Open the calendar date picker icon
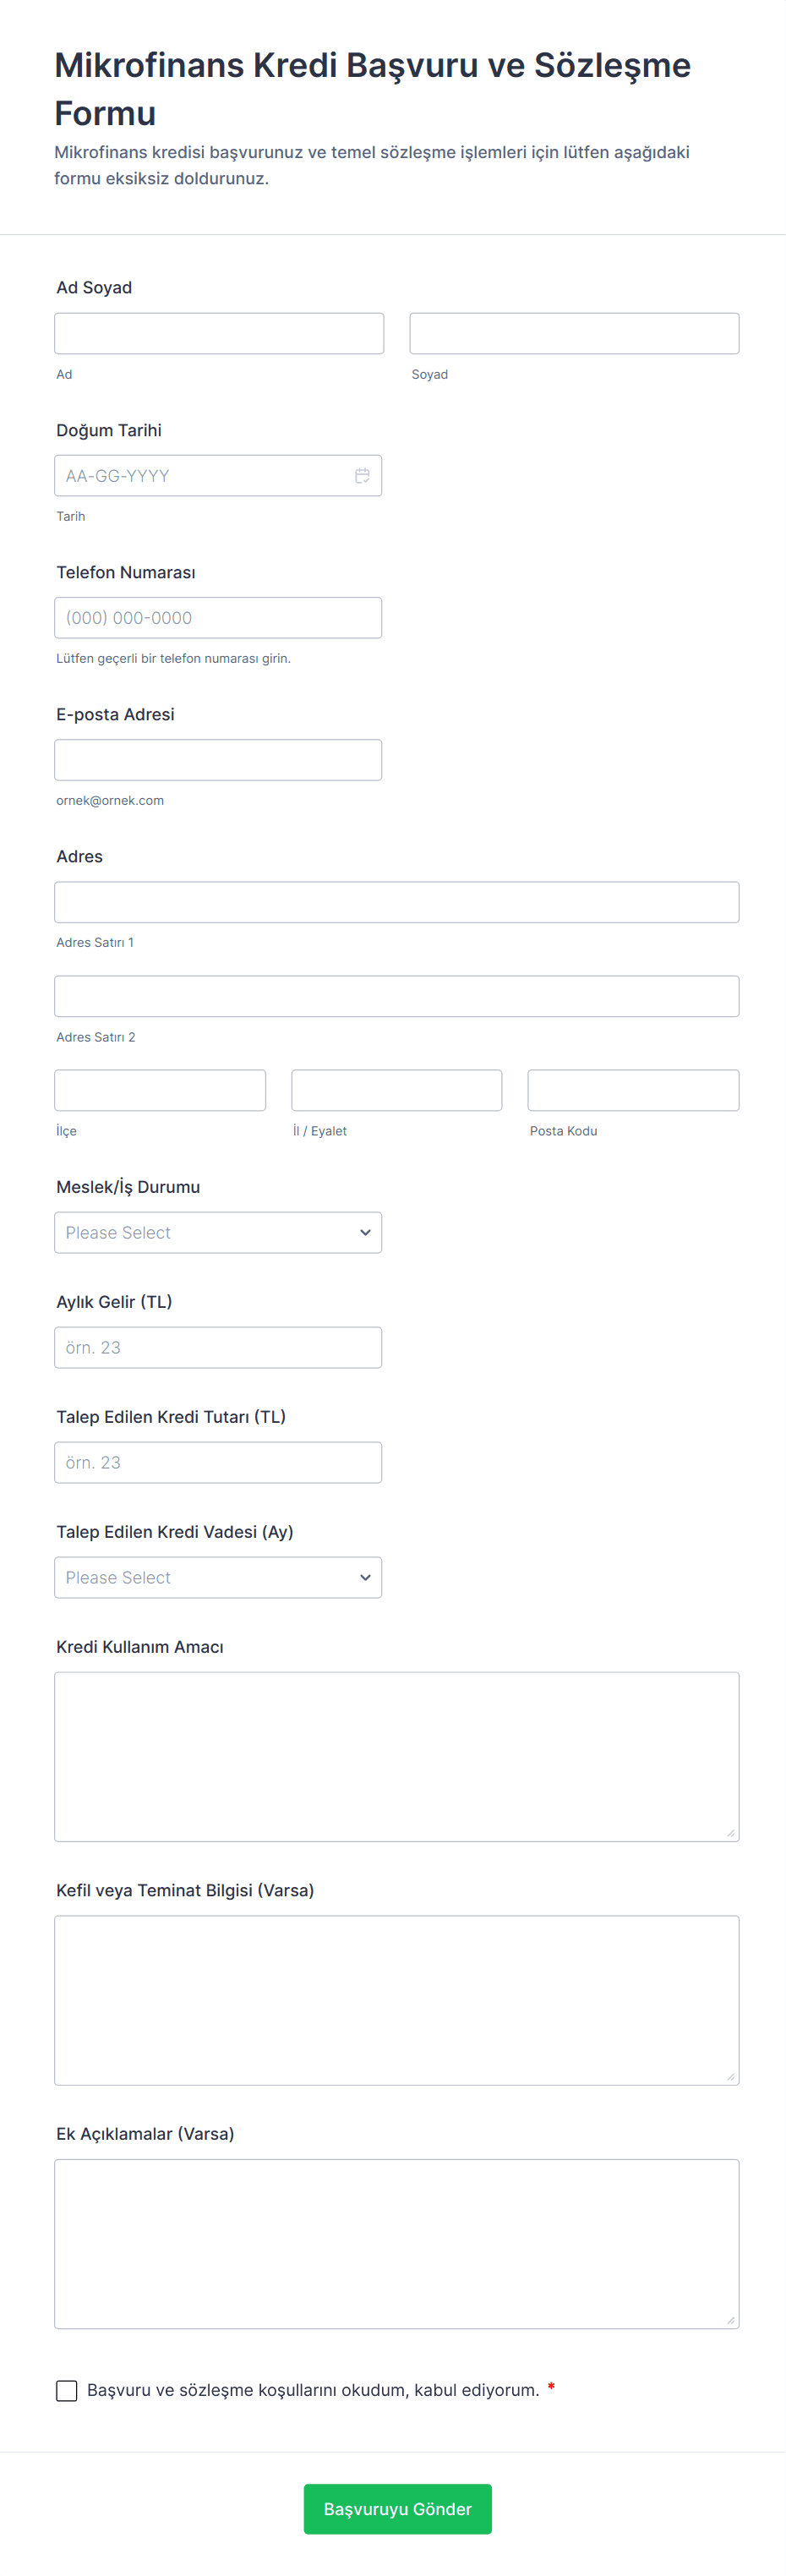 (x=362, y=476)
